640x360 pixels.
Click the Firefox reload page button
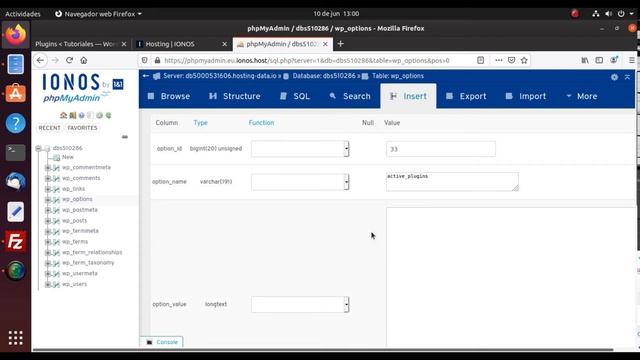(x=69, y=60)
